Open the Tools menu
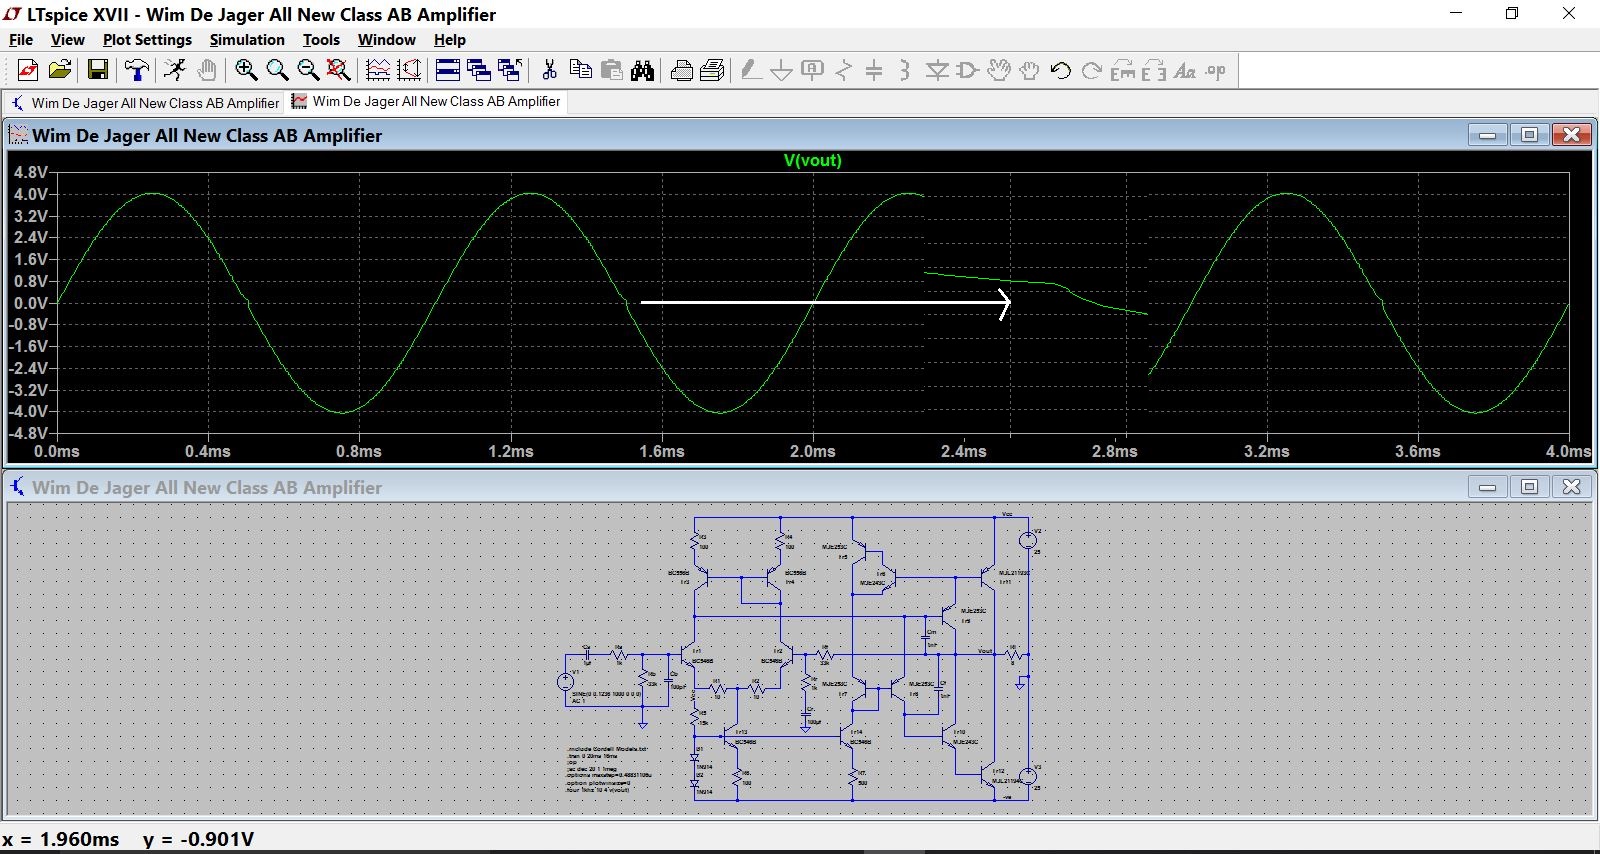1600x854 pixels. point(321,40)
